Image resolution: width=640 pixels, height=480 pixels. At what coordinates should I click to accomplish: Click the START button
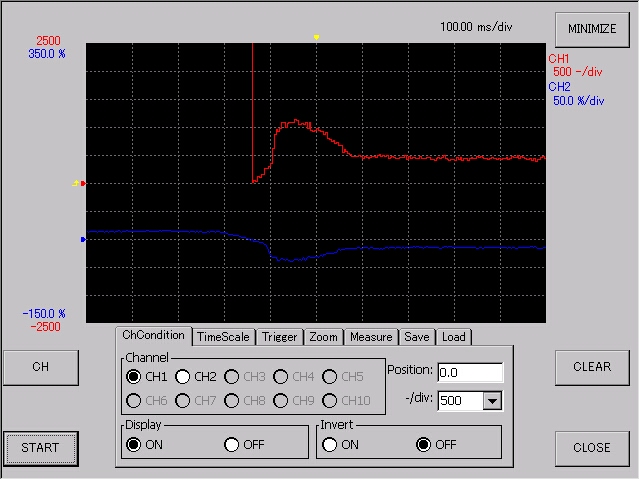pos(40,448)
